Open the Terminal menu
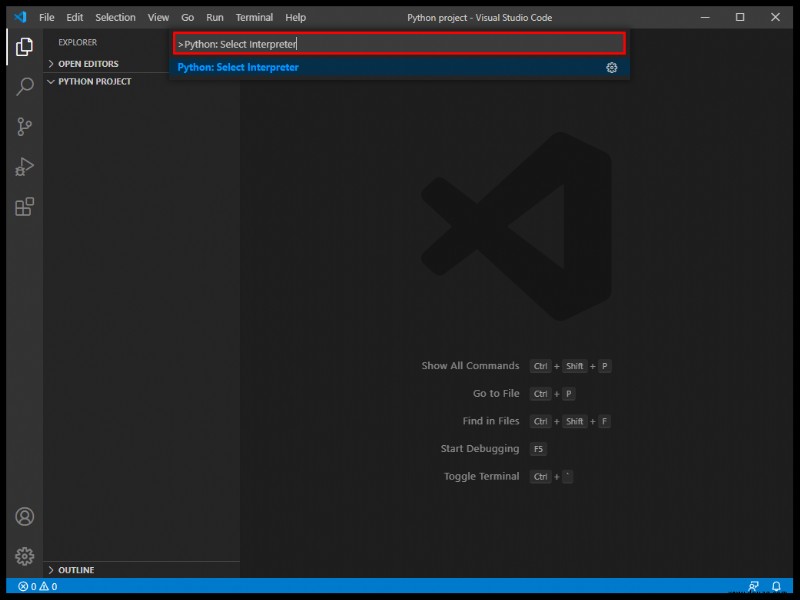Viewport: 800px width, 600px height. click(x=254, y=17)
